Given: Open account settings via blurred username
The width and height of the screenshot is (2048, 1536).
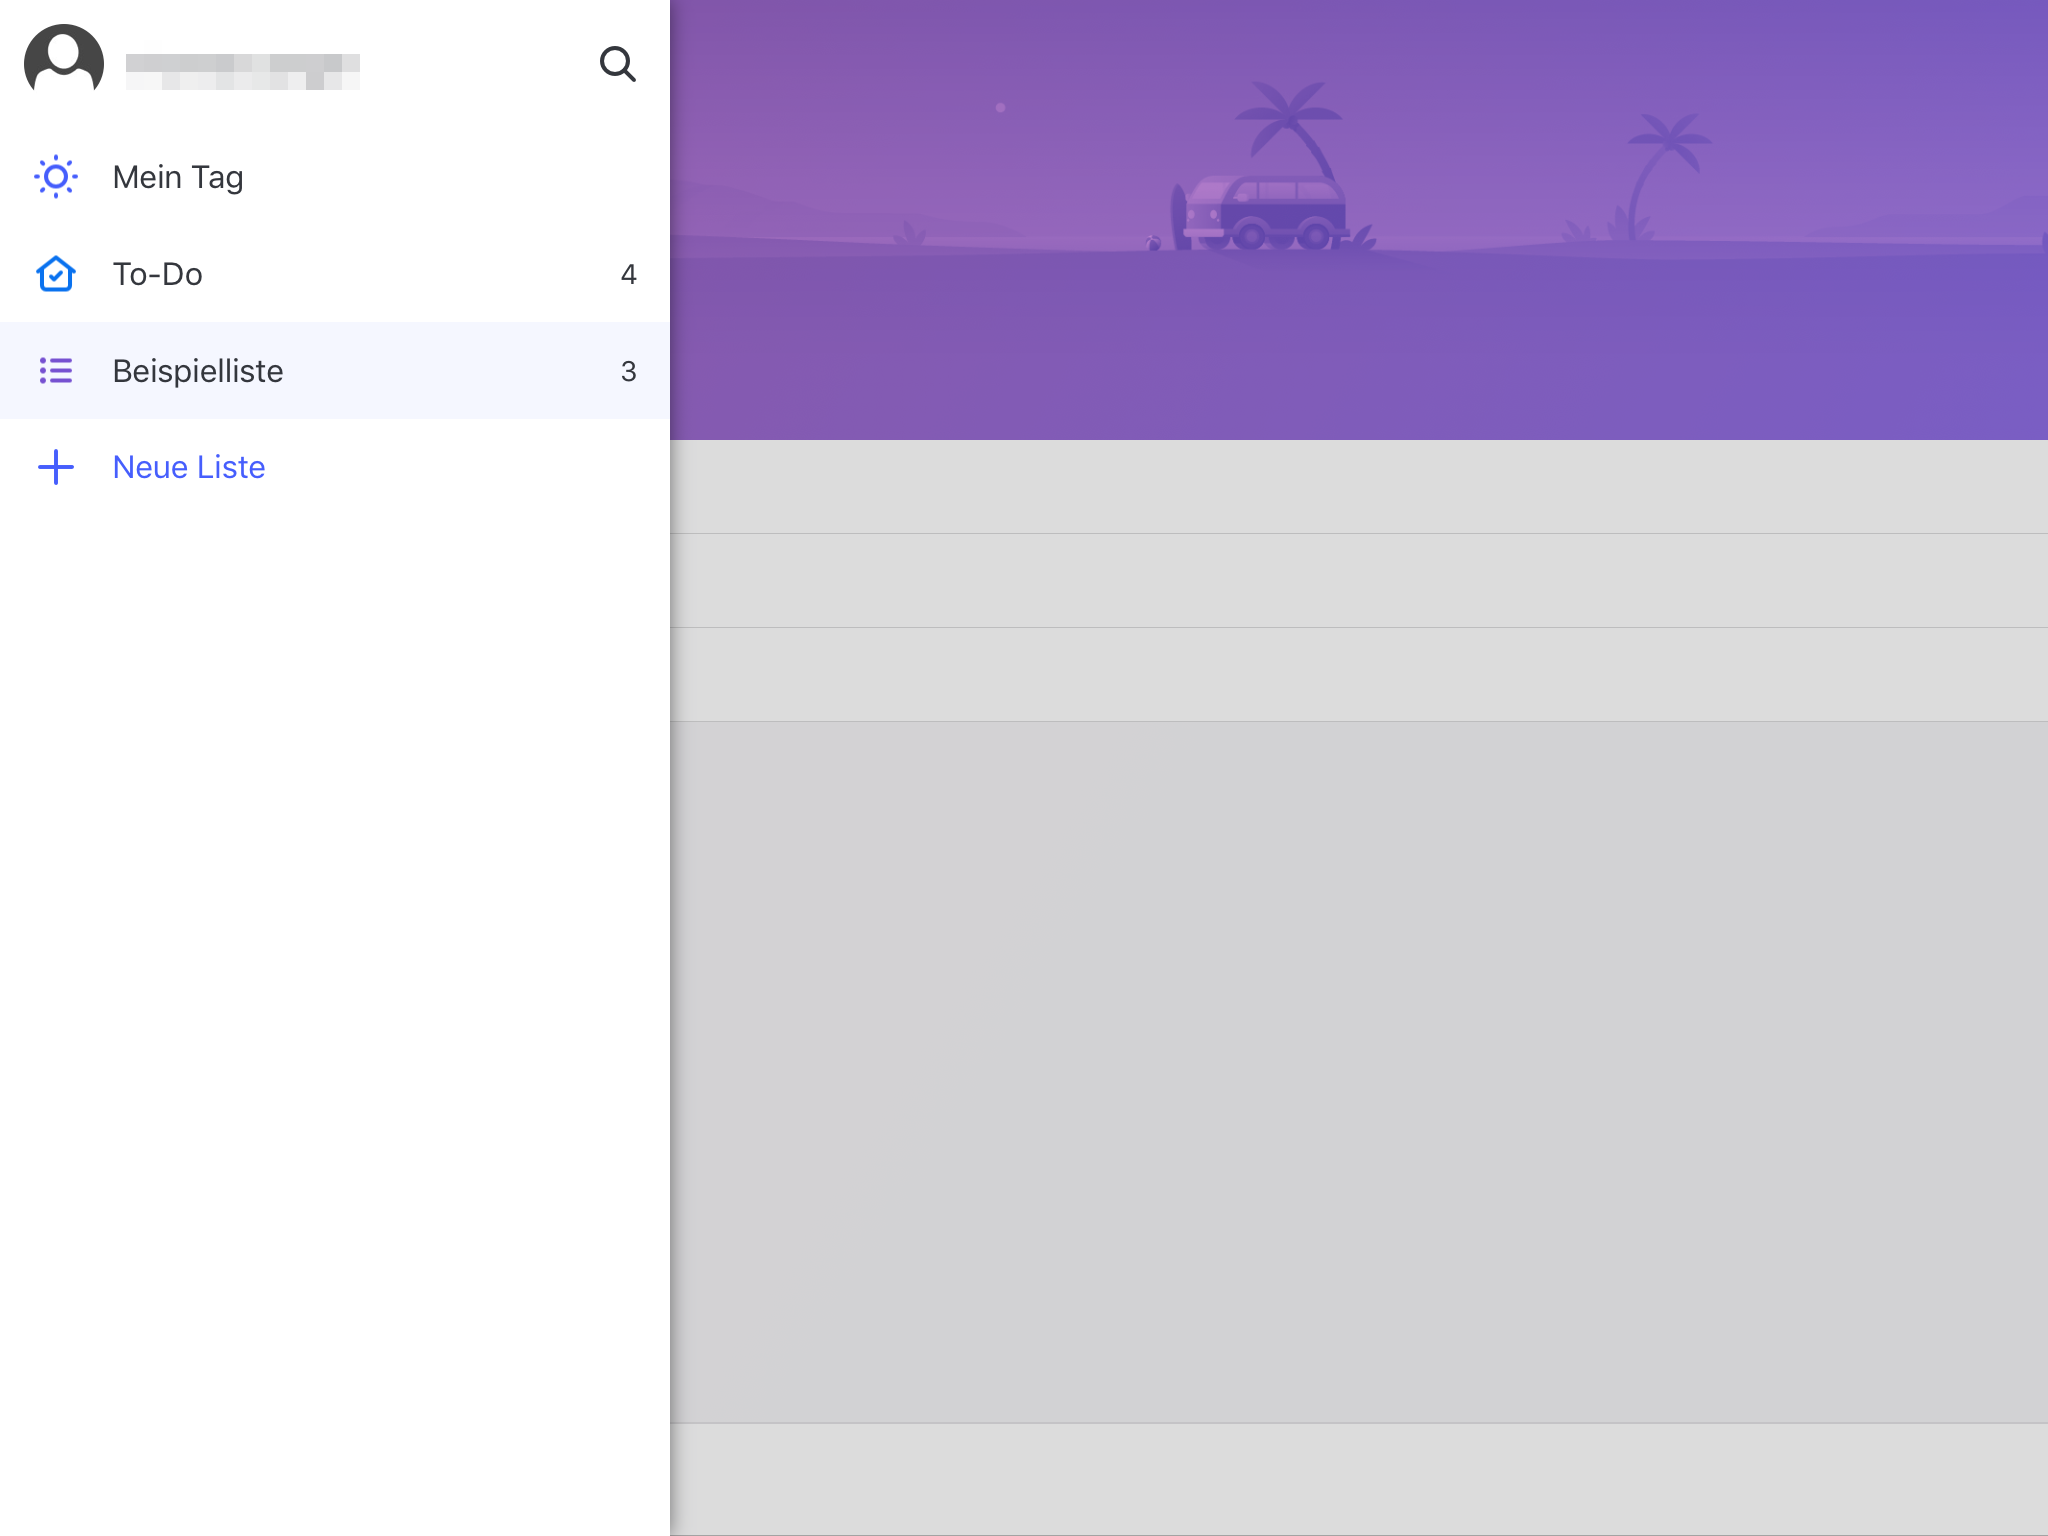Looking at the screenshot, I should click(x=242, y=70).
